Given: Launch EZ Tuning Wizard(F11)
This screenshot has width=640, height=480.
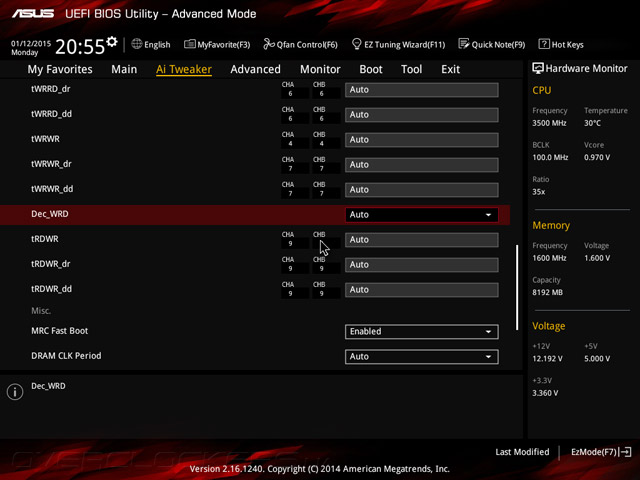Looking at the screenshot, I should coord(398,44).
